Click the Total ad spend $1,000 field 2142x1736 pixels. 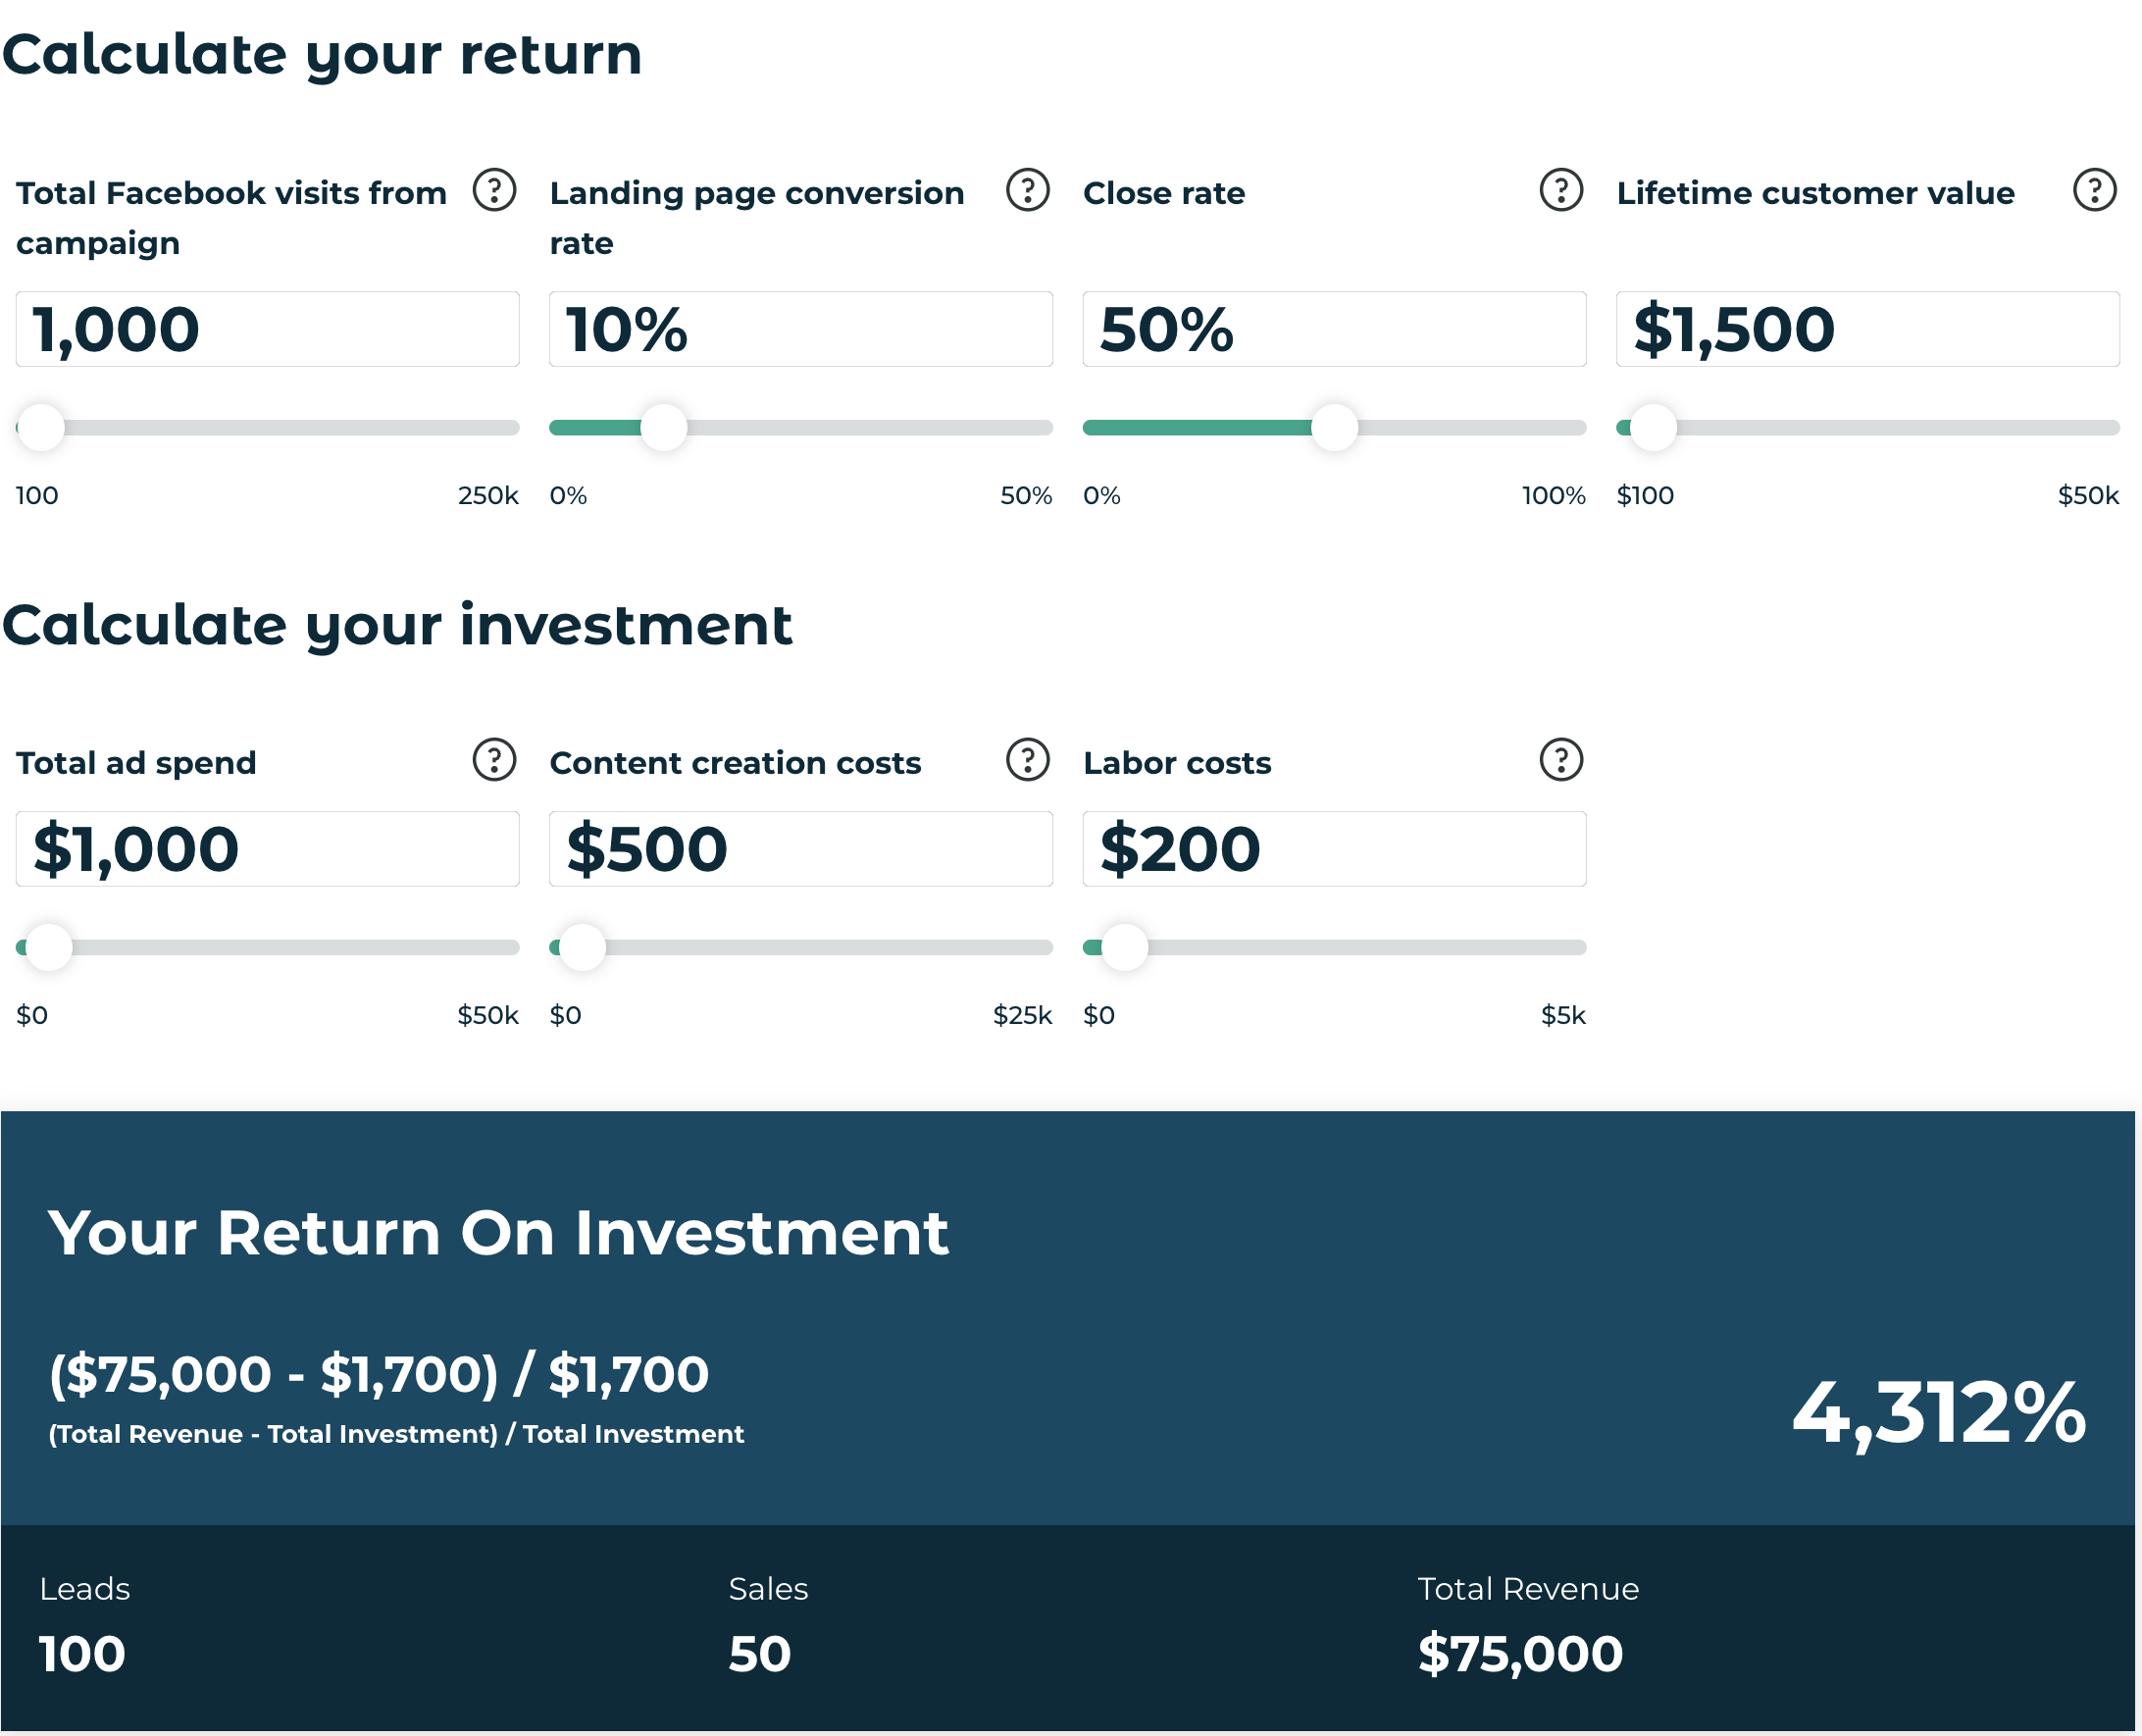pyautogui.click(x=268, y=850)
